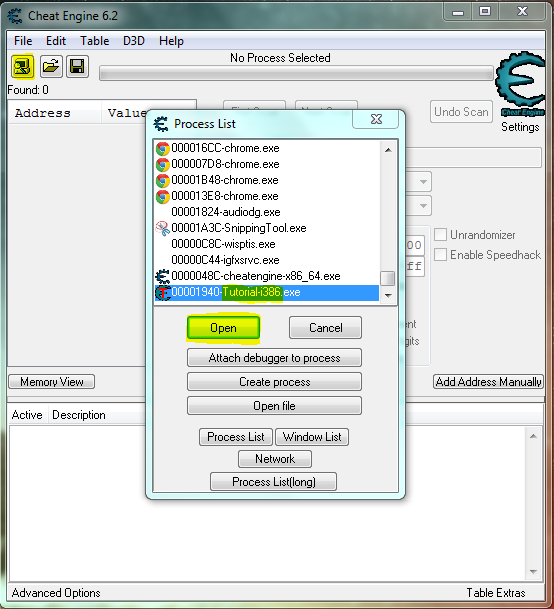
Task: Open the Edit menu
Action: click(x=56, y=41)
